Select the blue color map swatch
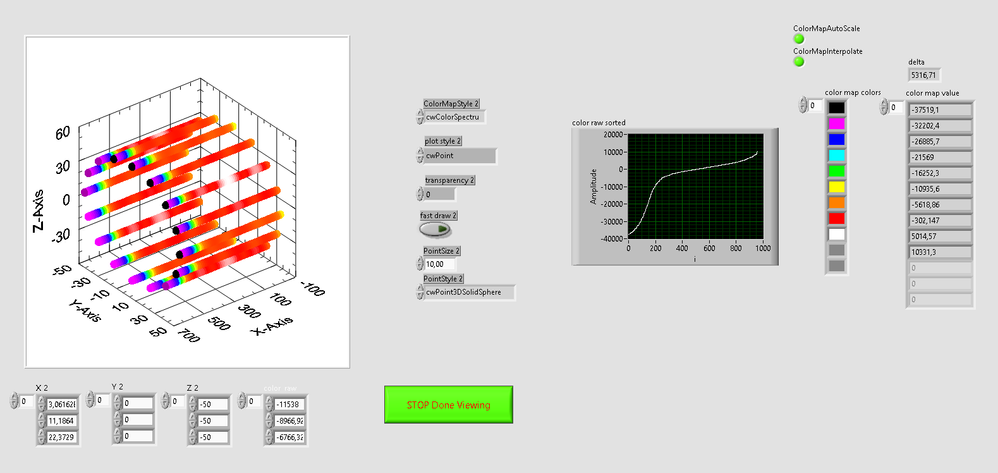The width and height of the screenshot is (998, 473). [x=836, y=139]
